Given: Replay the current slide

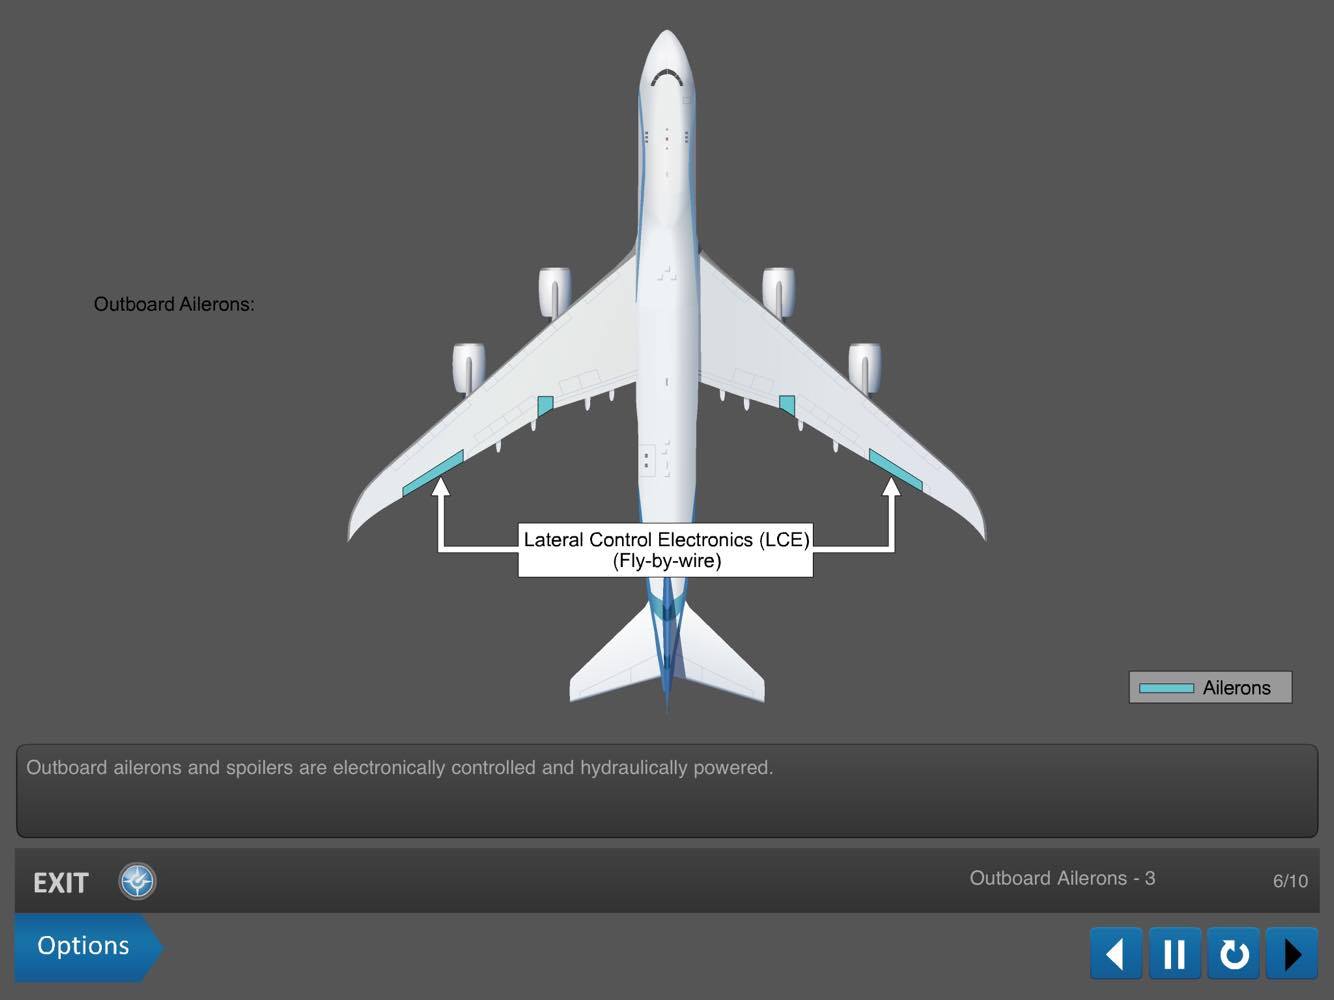Looking at the screenshot, I should click(x=1233, y=953).
